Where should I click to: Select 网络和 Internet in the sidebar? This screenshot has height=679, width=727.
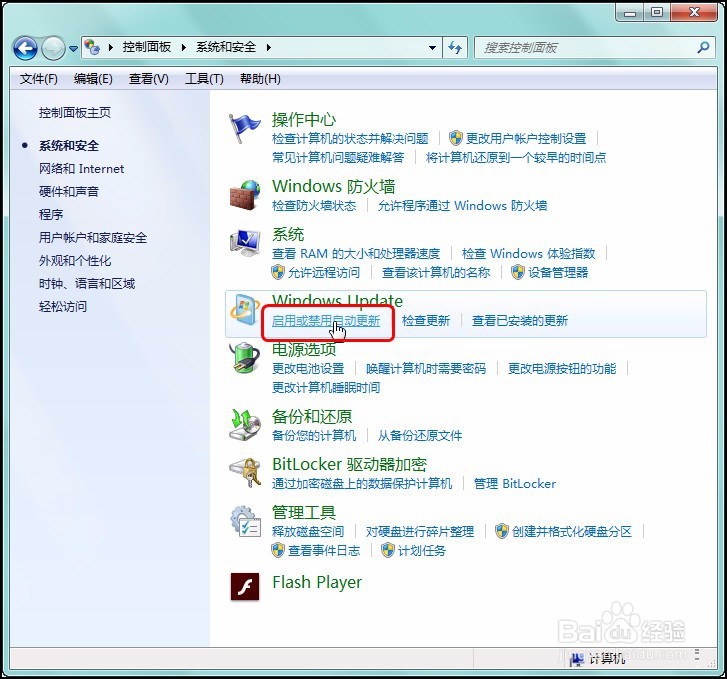click(81, 169)
